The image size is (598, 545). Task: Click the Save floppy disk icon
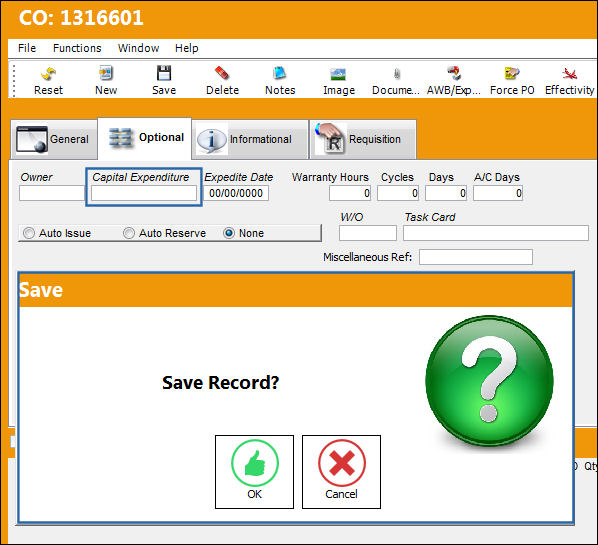tap(164, 73)
